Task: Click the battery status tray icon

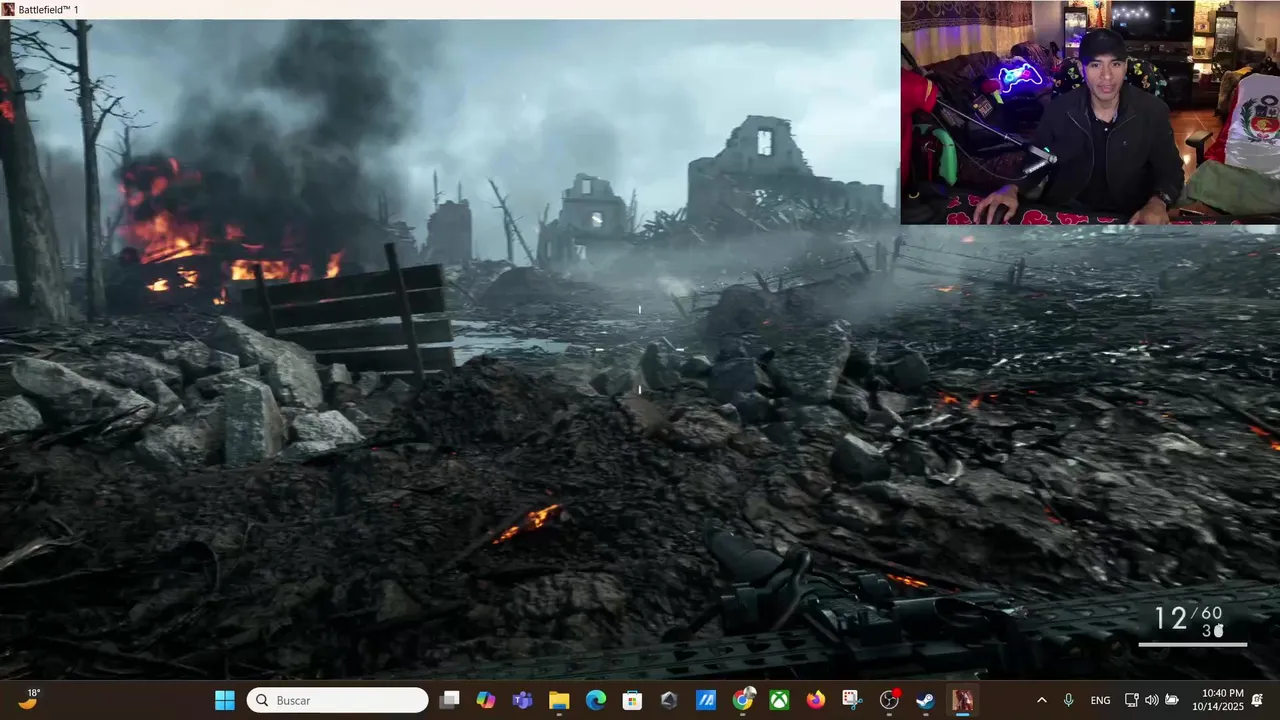Action: tap(1172, 700)
